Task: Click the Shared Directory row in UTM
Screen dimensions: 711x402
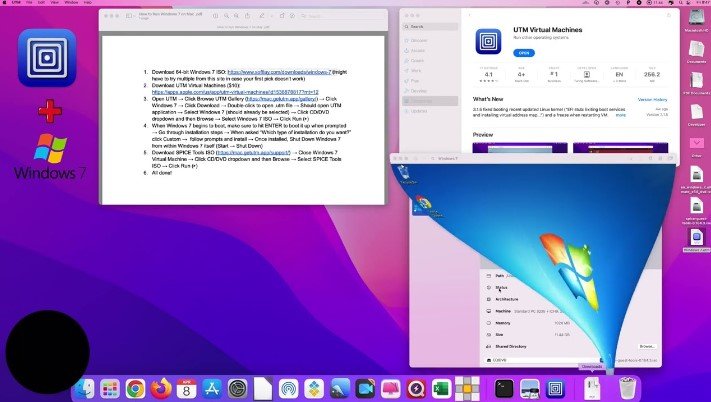Action: (x=570, y=346)
